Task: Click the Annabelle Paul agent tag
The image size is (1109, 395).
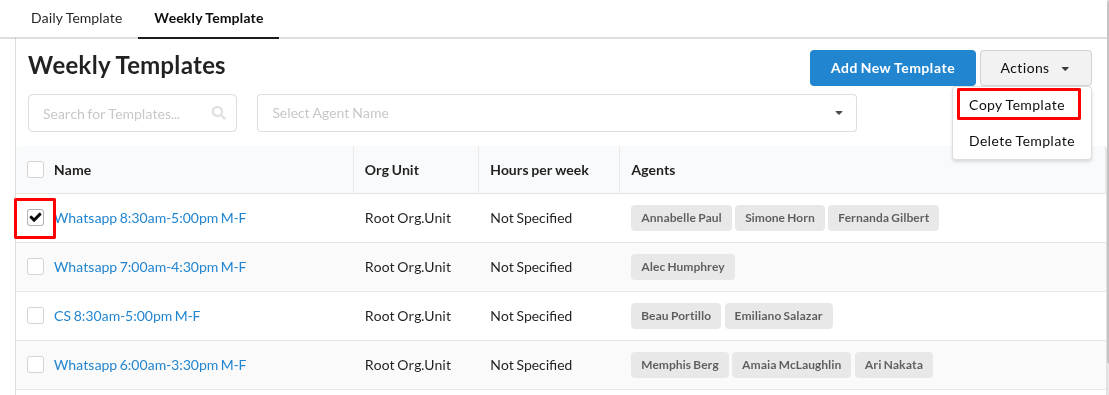Action: click(x=681, y=218)
